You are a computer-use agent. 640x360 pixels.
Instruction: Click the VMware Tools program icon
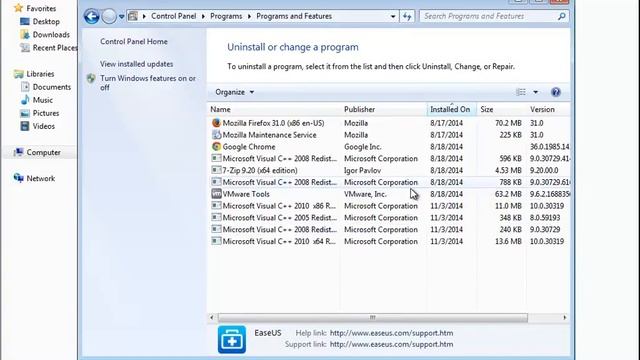click(216, 194)
